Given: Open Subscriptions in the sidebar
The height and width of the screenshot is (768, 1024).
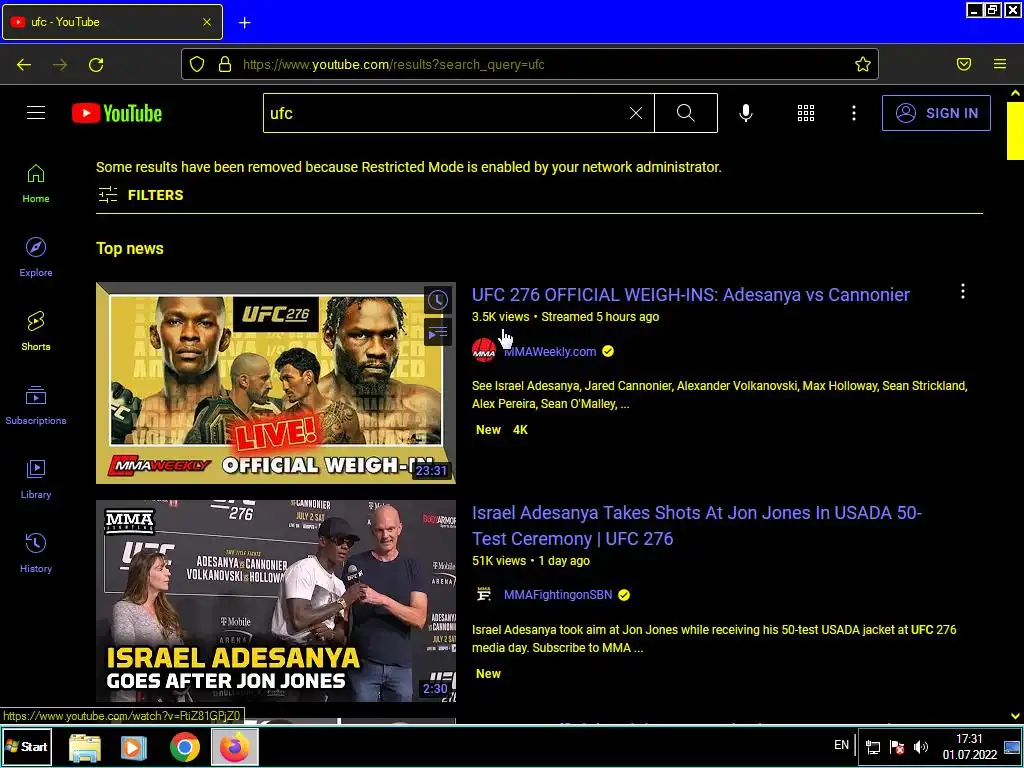Looking at the screenshot, I should (36, 405).
